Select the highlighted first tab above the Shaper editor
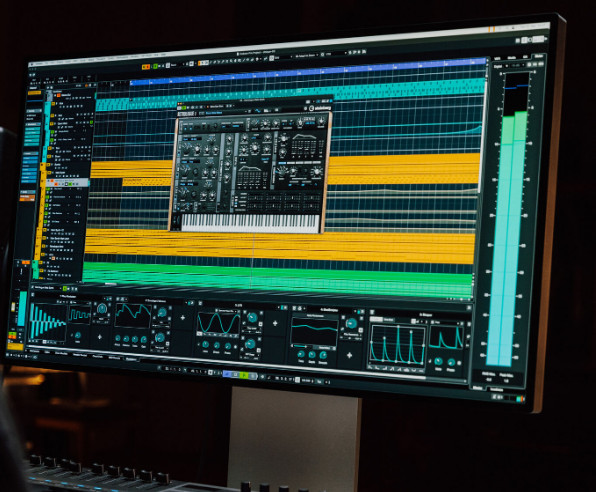Viewport: 596px width, 492px height. tap(376, 319)
